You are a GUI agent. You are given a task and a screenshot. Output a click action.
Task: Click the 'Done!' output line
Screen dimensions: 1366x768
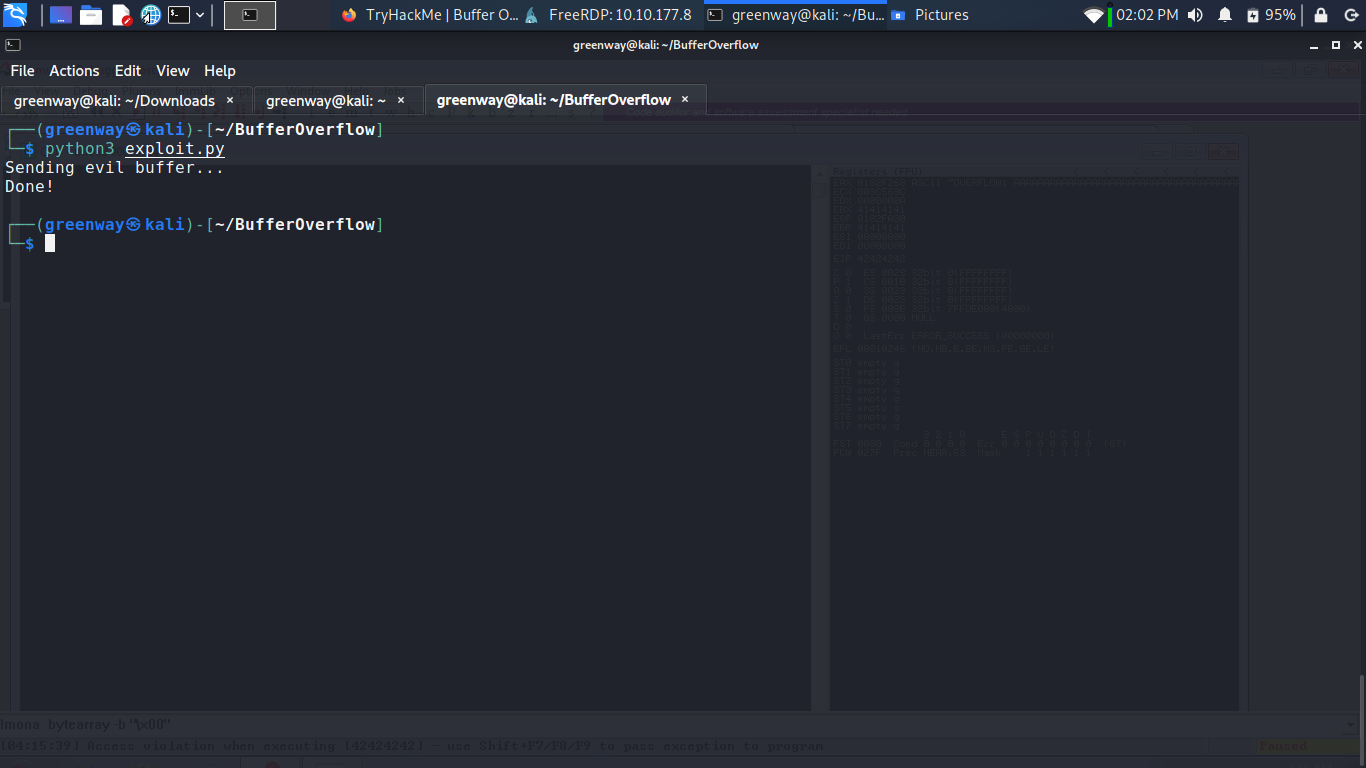coord(30,186)
